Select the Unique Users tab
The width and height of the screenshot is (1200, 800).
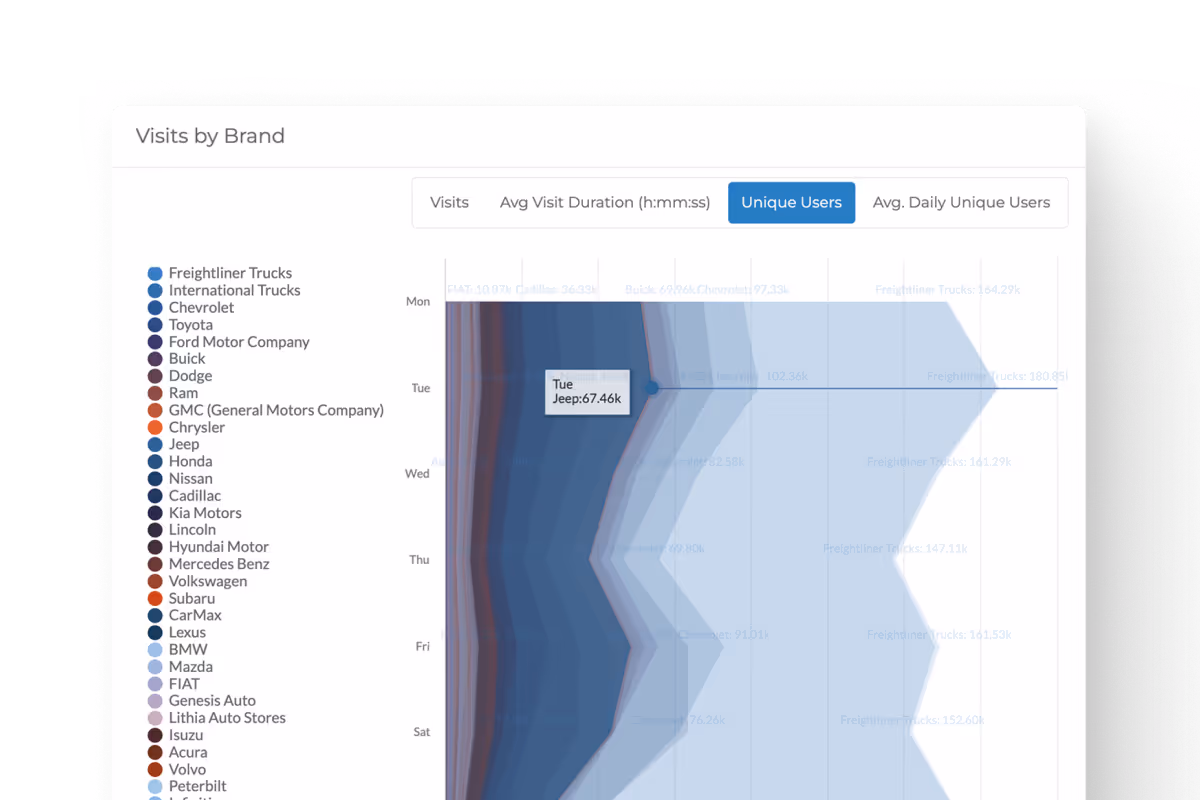(791, 202)
